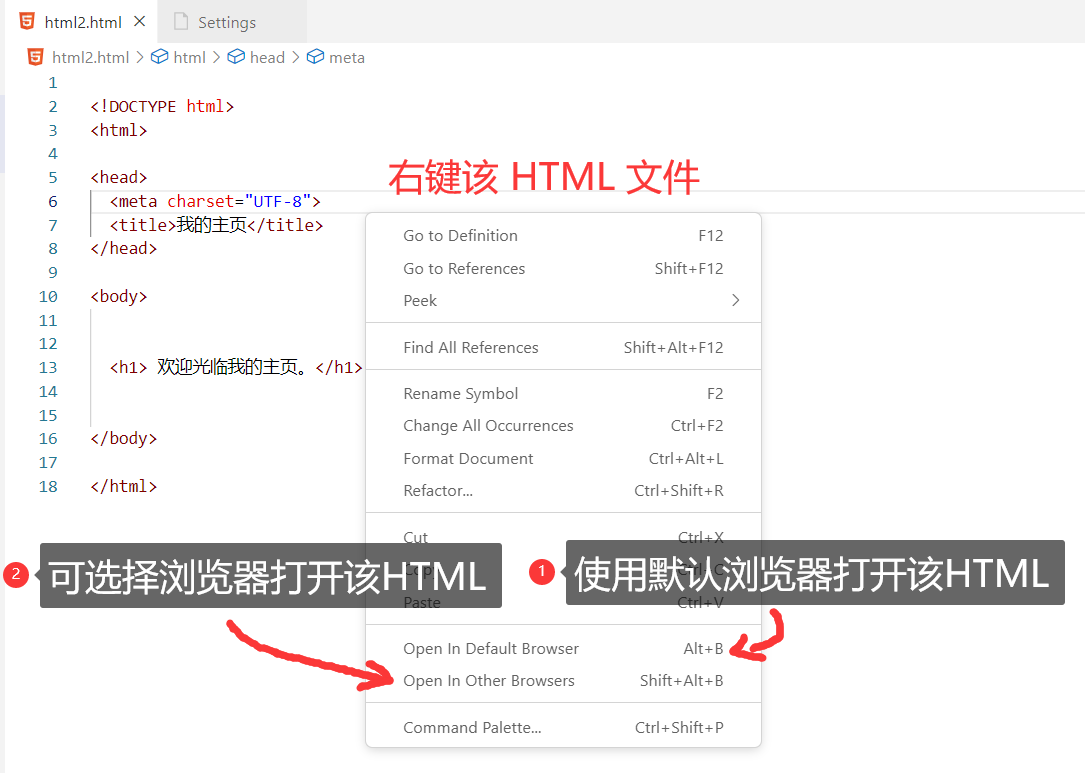
Task: Expand breadcrumb chevron after html2.html
Action: (140, 57)
